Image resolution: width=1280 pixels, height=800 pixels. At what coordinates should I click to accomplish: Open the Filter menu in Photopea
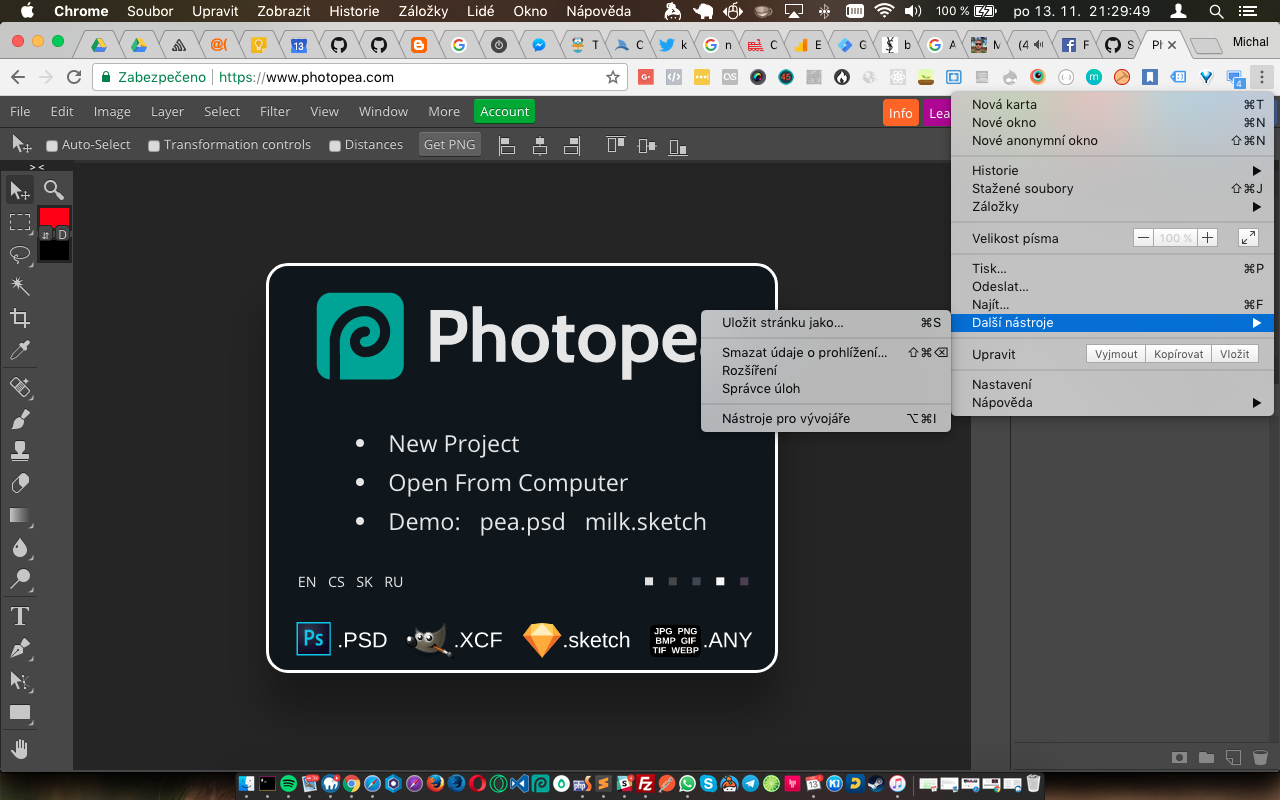(x=275, y=111)
